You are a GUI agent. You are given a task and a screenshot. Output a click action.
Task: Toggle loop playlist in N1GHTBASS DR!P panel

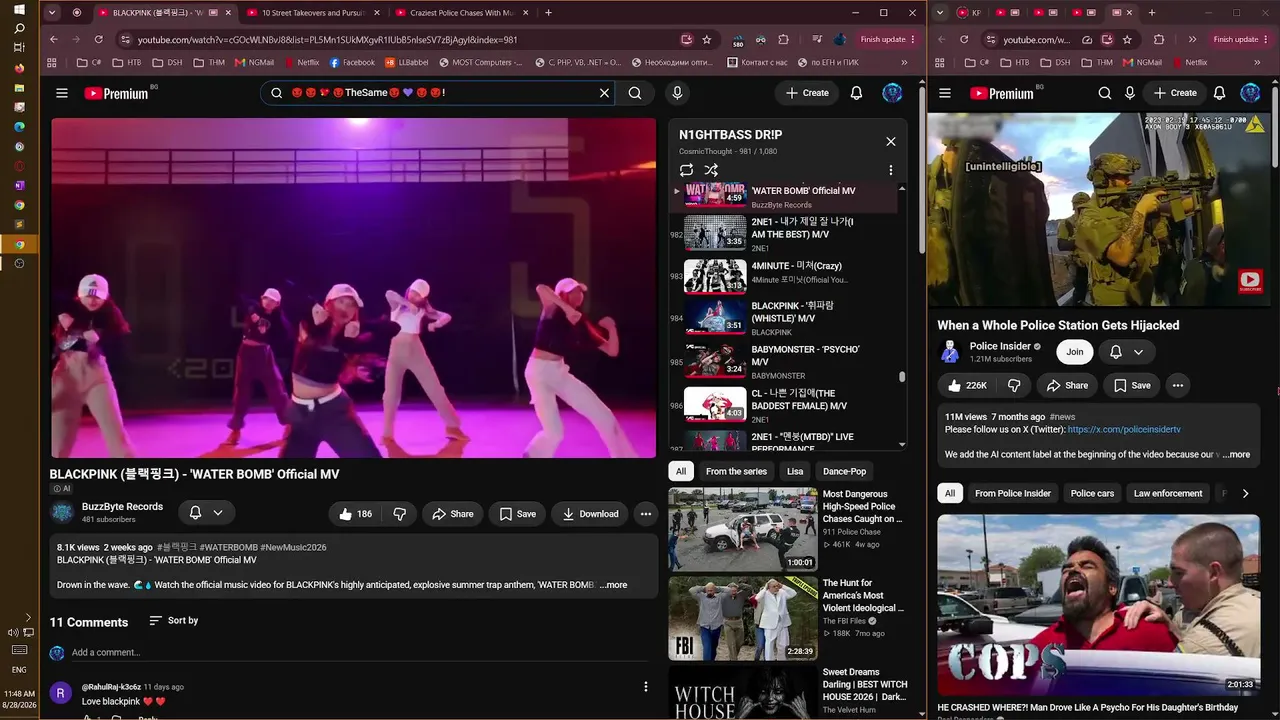[686, 170]
